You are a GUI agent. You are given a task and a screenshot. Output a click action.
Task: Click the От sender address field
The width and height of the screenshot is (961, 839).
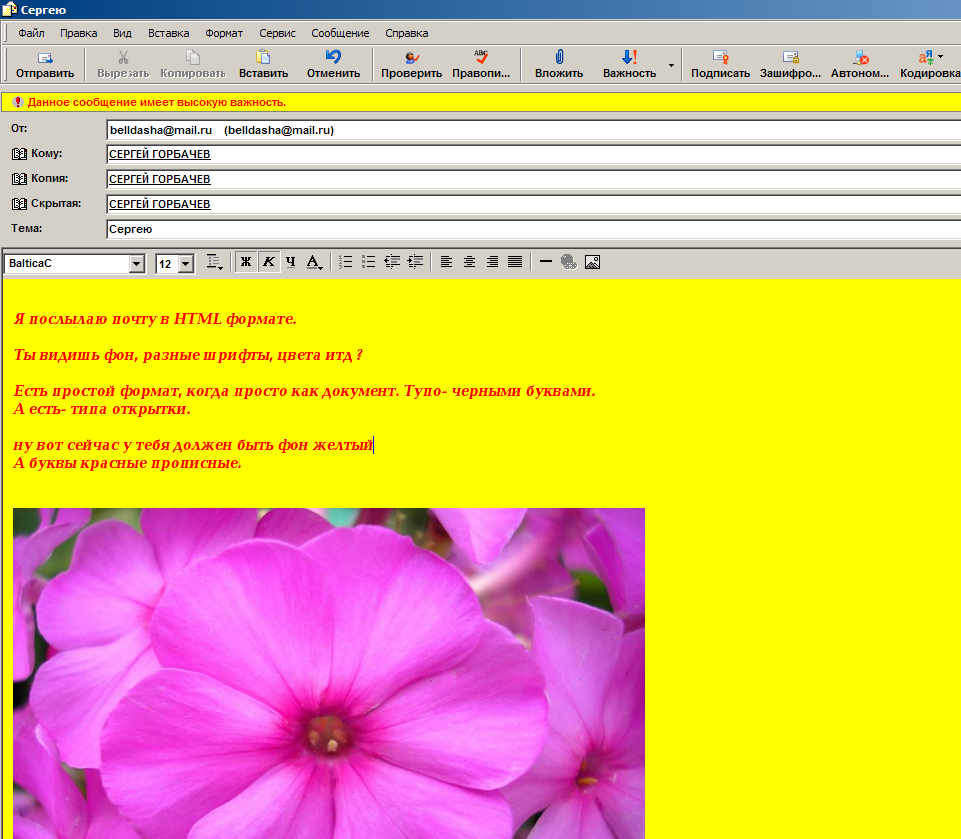[x=533, y=130]
